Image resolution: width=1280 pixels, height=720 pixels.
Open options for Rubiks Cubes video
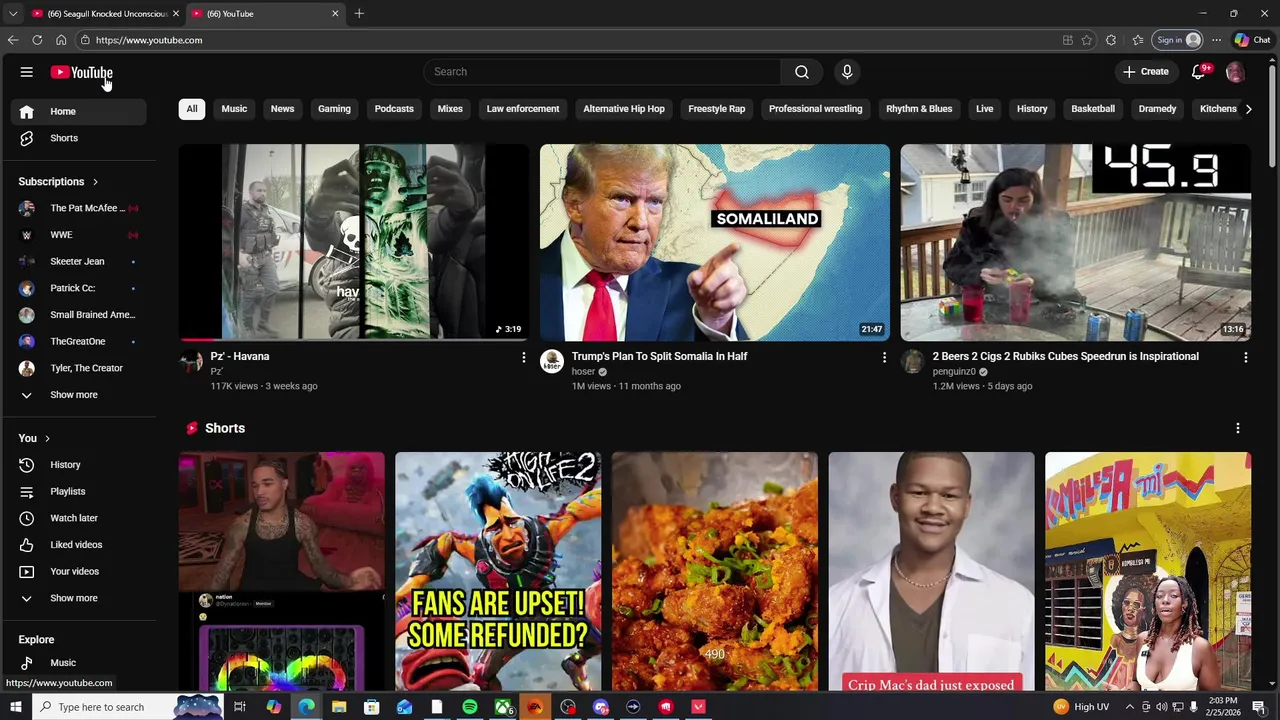tap(1245, 357)
